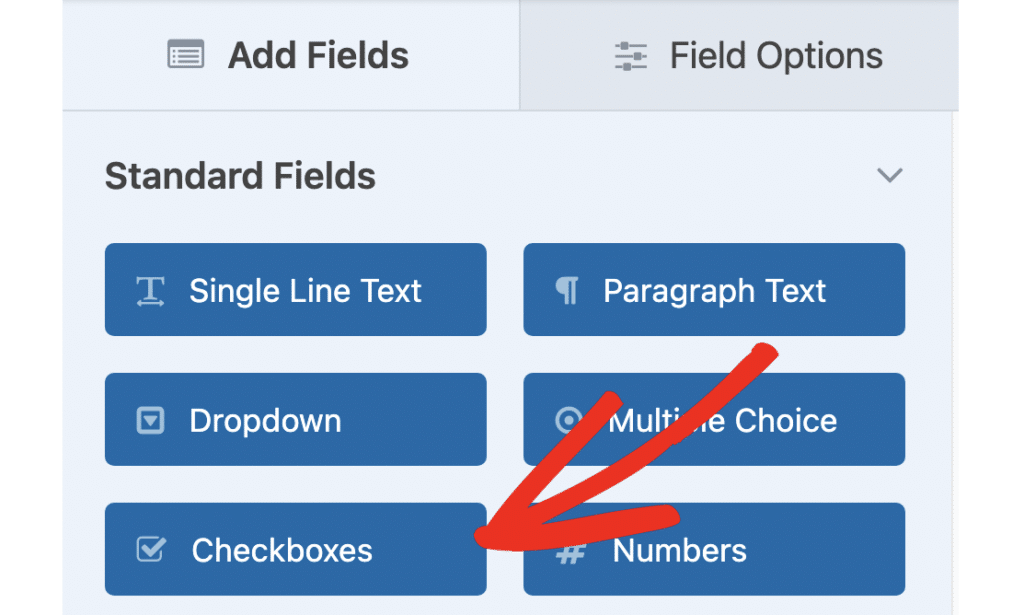Screen dimensions: 1024x615
Task: Click the Single Line Text field icon
Action: (x=150, y=289)
